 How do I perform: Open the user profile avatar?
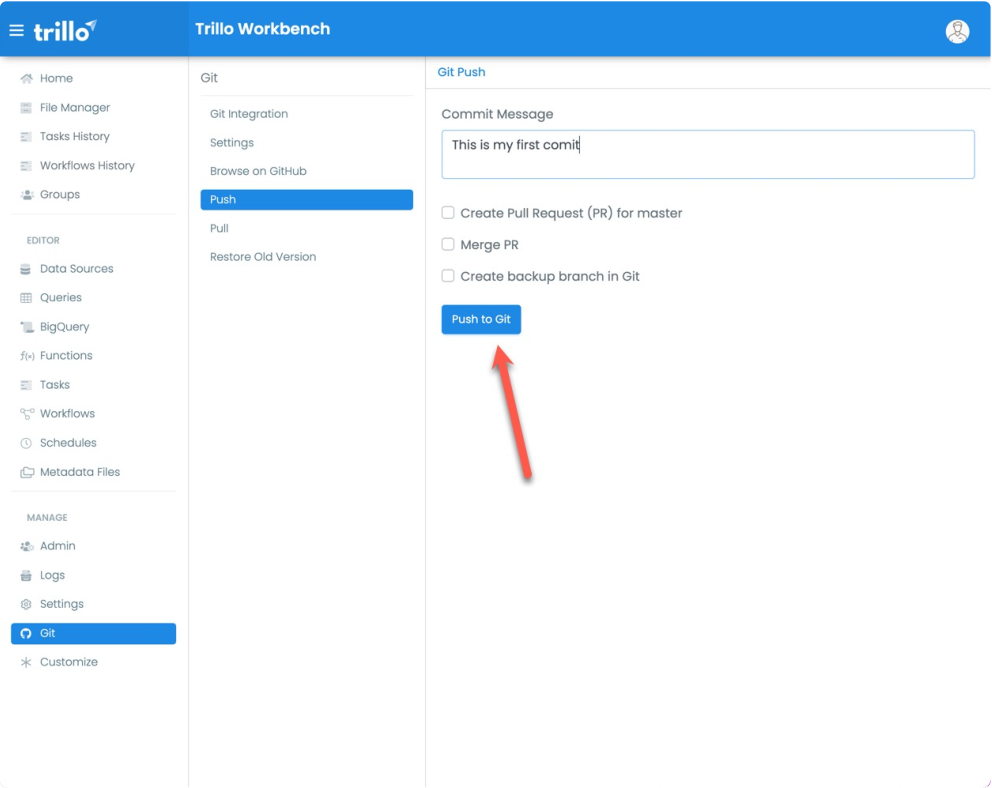tap(957, 31)
